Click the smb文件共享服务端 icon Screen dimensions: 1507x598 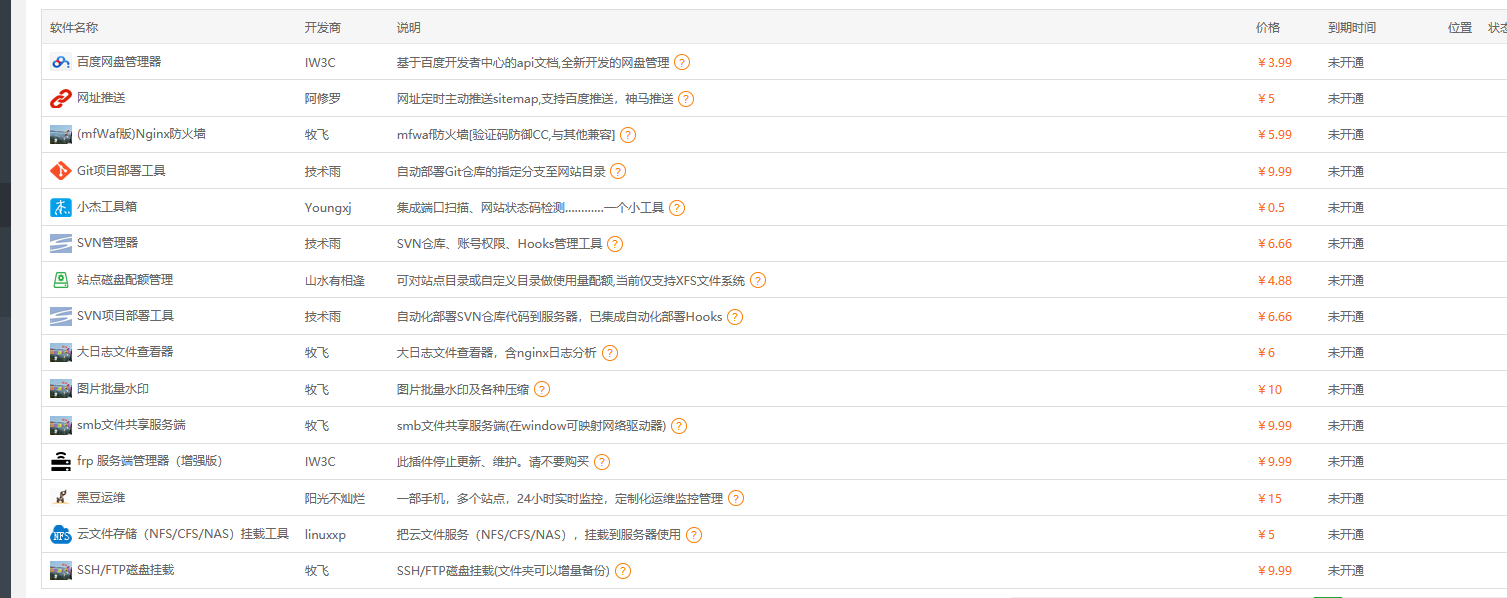point(60,425)
